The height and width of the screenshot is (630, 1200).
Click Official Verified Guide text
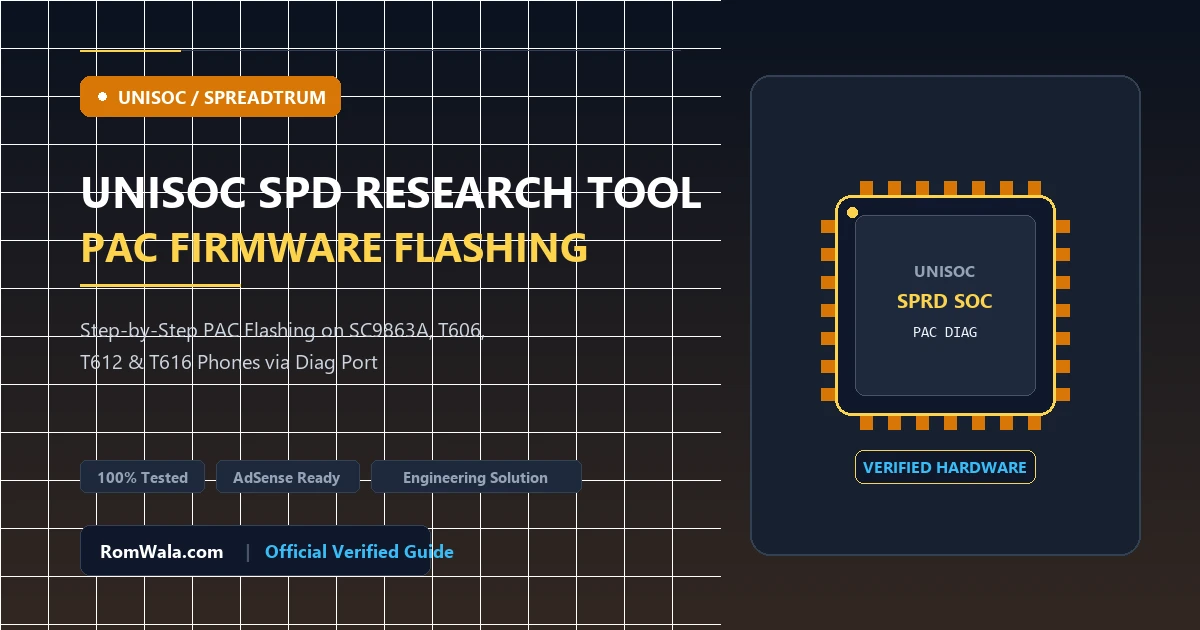pyautogui.click(x=359, y=551)
